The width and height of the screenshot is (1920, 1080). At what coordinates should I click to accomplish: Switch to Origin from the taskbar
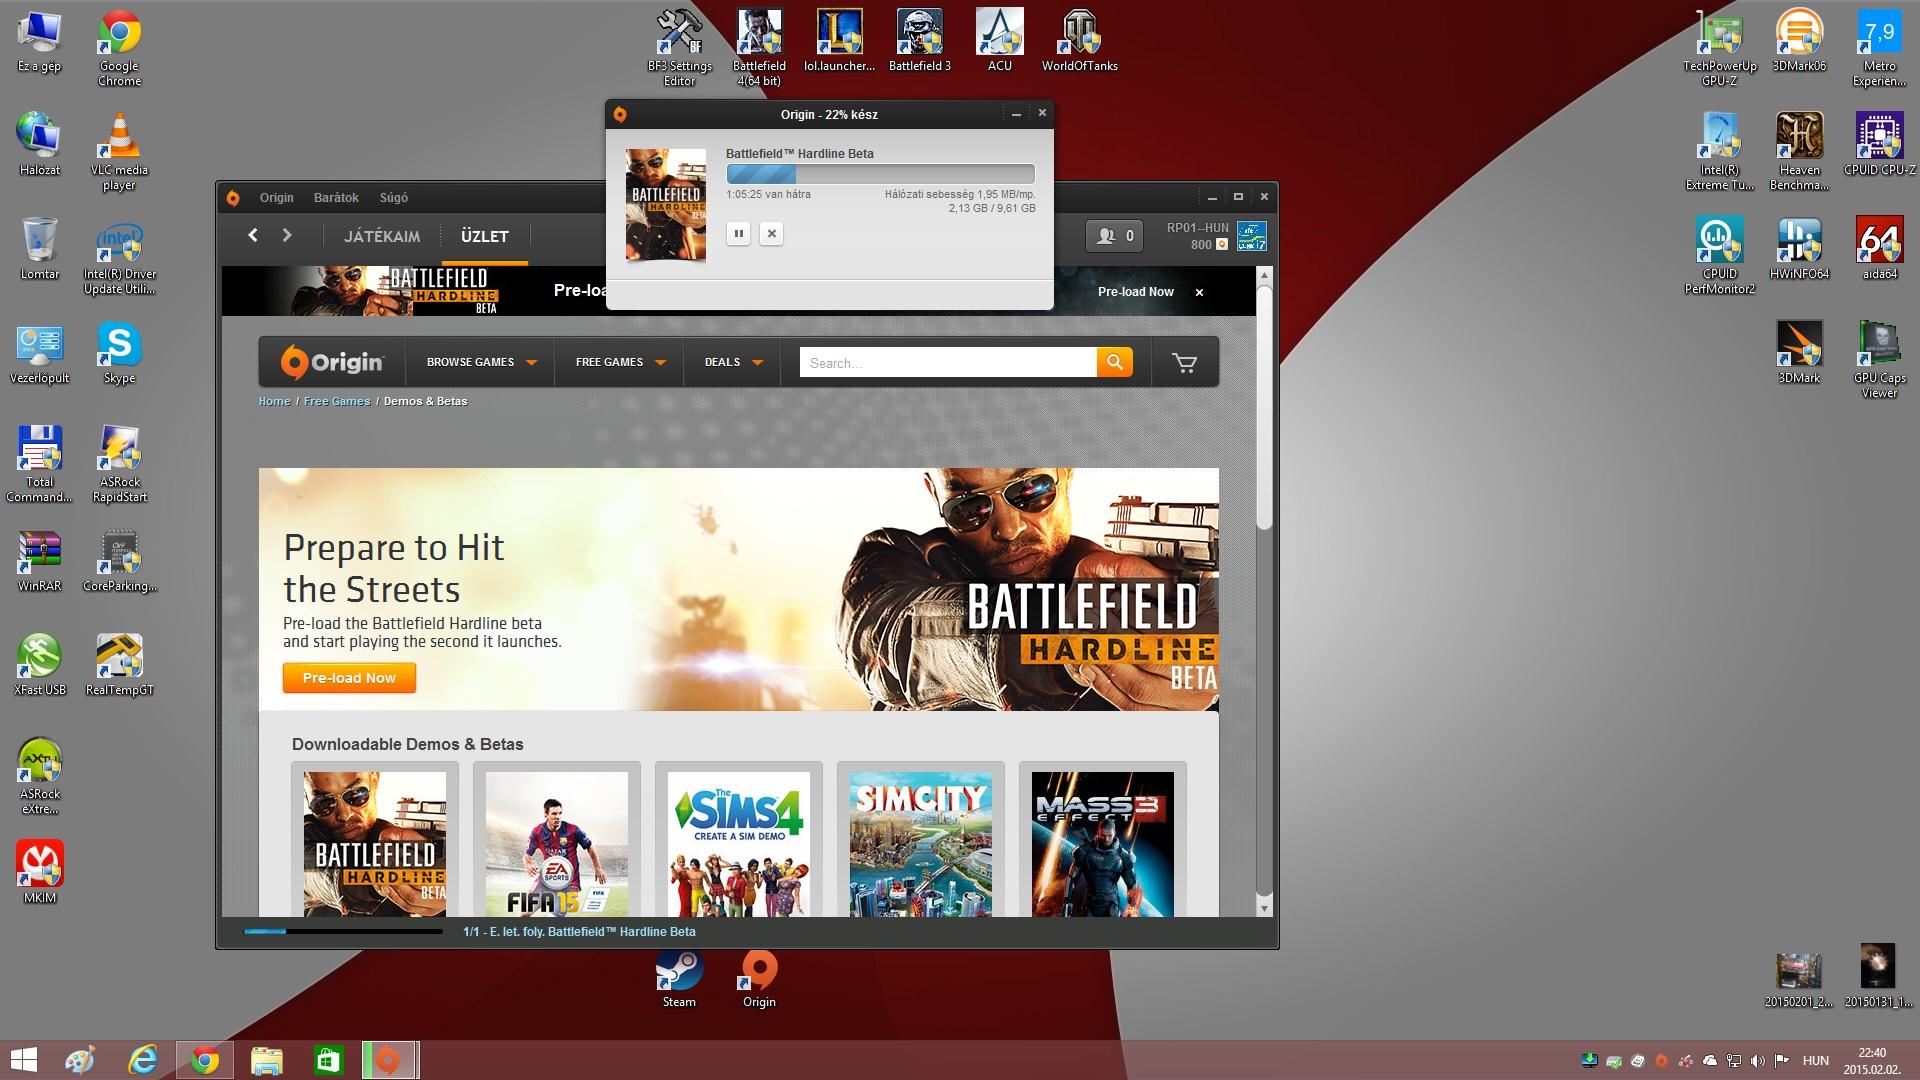pyautogui.click(x=389, y=1060)
